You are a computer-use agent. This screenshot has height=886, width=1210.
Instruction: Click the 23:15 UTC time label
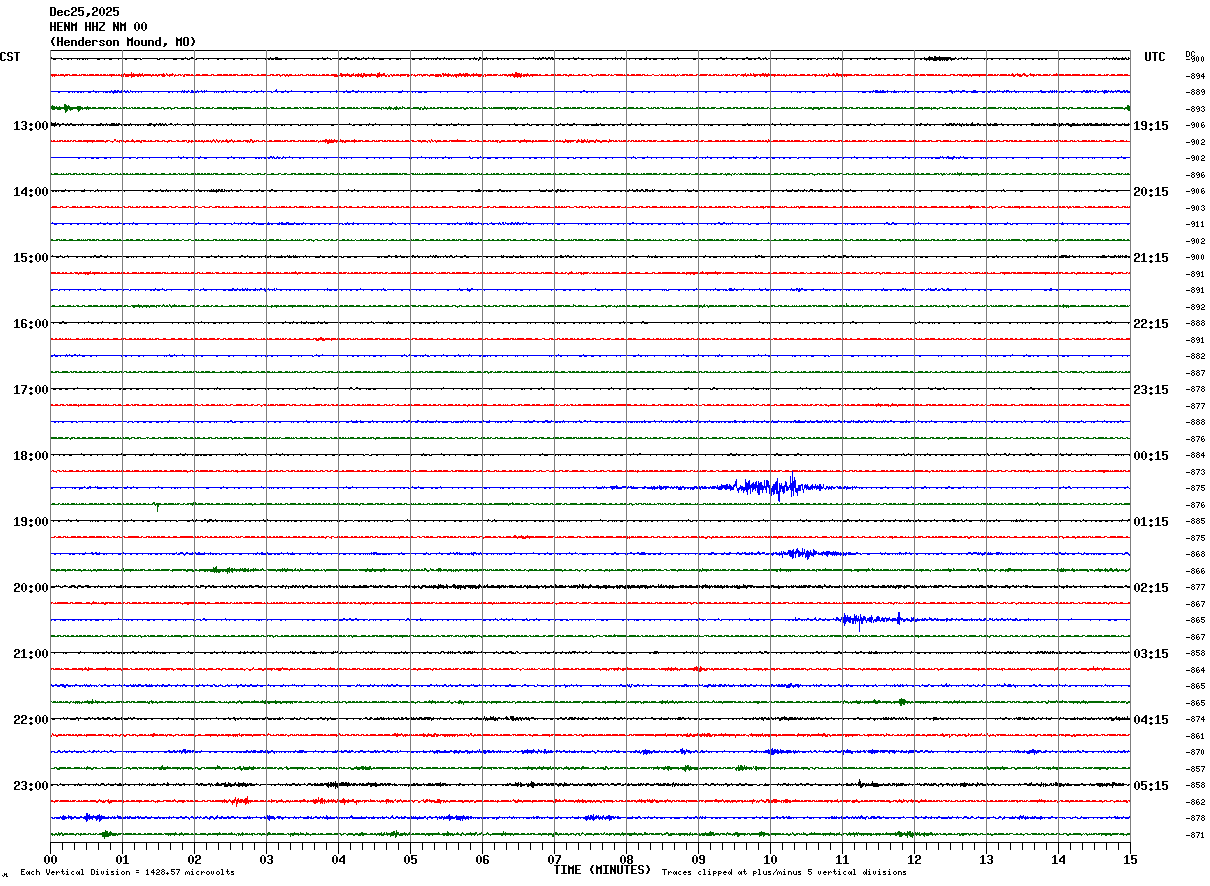pos(1150,389)
